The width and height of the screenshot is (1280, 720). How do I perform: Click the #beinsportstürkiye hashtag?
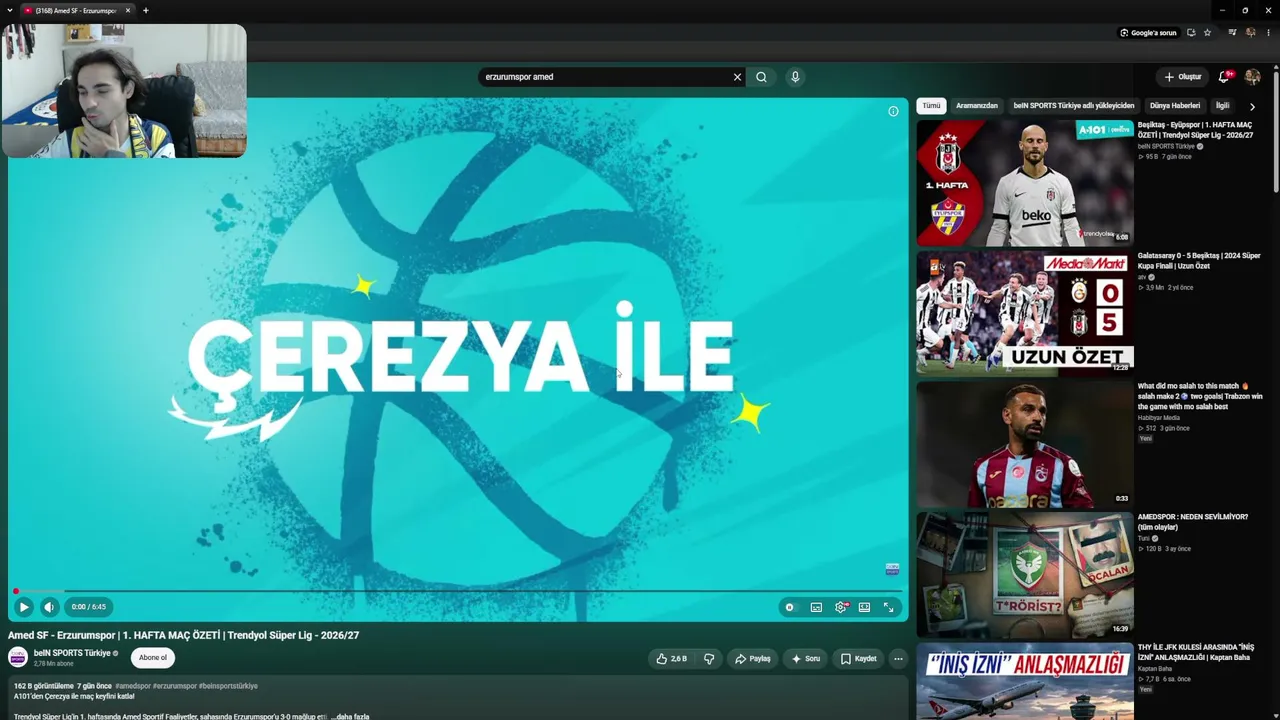click(x=228, y=686)
